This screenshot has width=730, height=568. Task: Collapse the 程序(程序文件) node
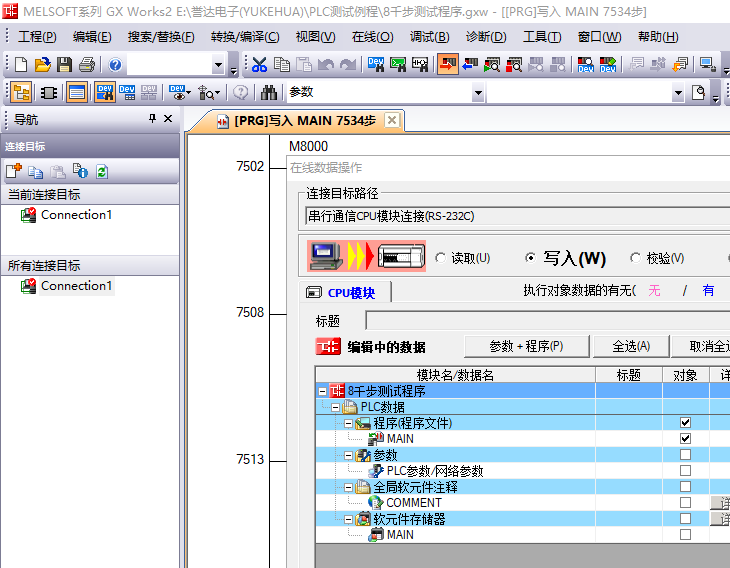(x=348, y=423)
